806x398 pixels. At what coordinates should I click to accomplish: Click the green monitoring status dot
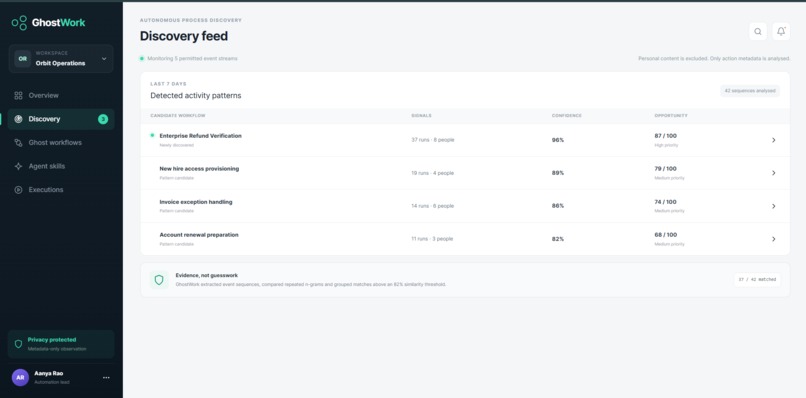tap(142, 59)
